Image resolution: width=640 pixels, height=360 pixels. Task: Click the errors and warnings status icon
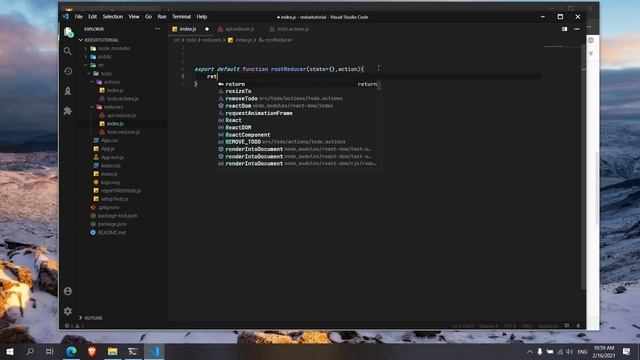point(74,326)
